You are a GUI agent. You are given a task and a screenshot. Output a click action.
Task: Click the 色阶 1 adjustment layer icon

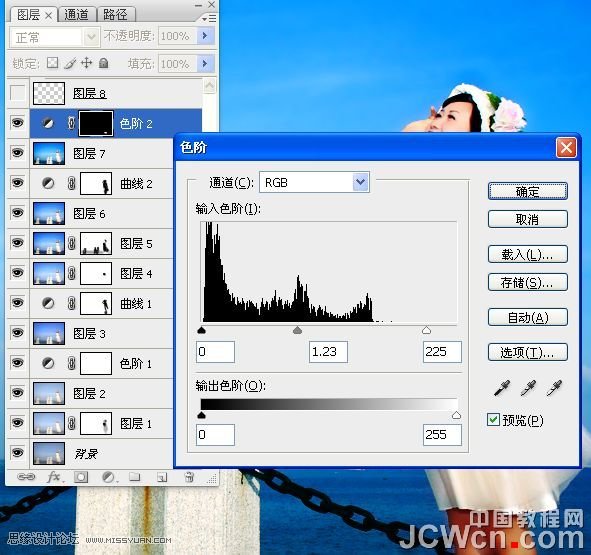pyautogui.click(x=48, y=363)
